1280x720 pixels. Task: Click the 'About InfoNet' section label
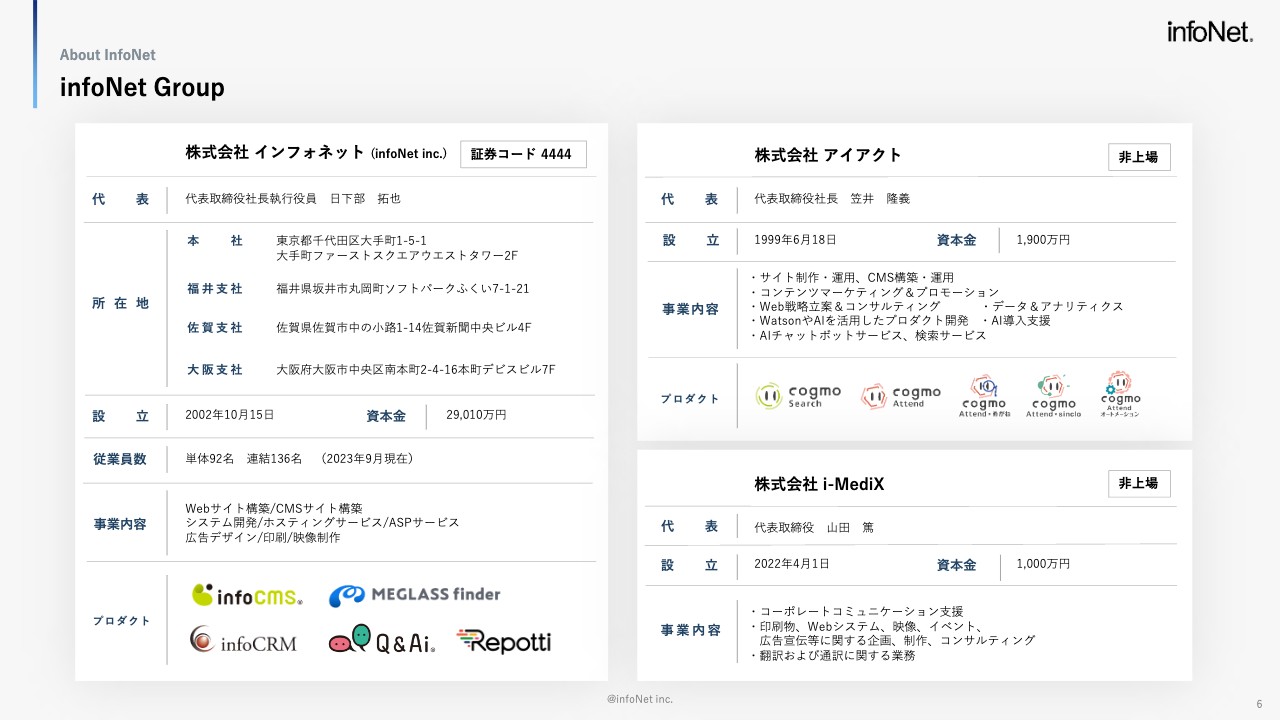tap(108, 55)
